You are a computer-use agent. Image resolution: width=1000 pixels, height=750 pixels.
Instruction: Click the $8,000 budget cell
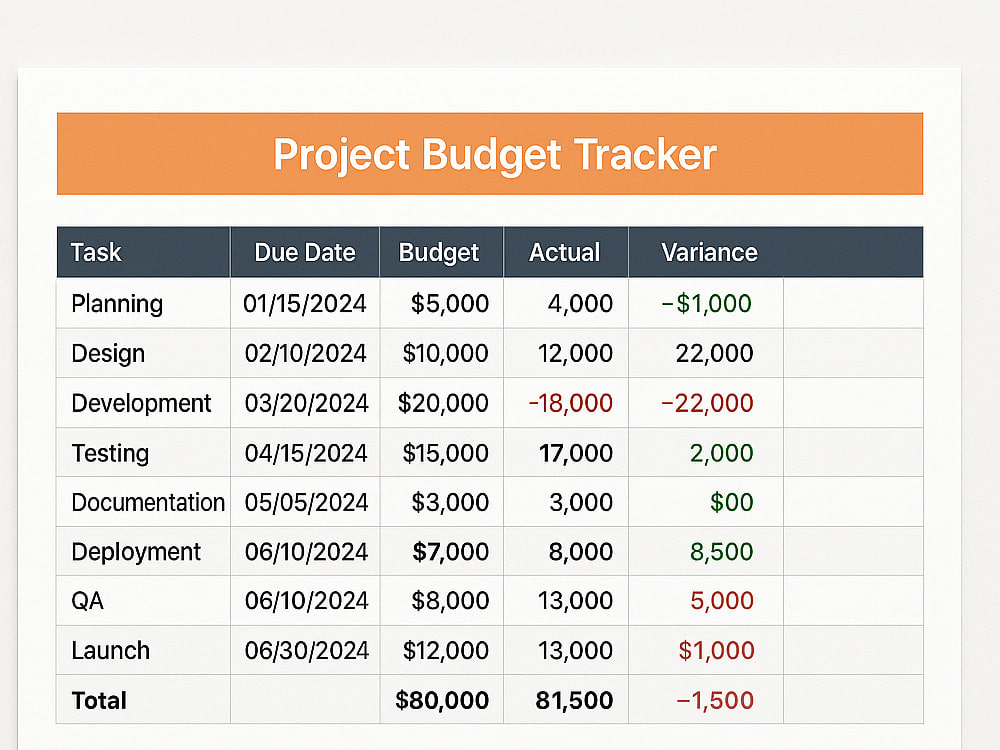pyautogui.click(x=441, y=600)
